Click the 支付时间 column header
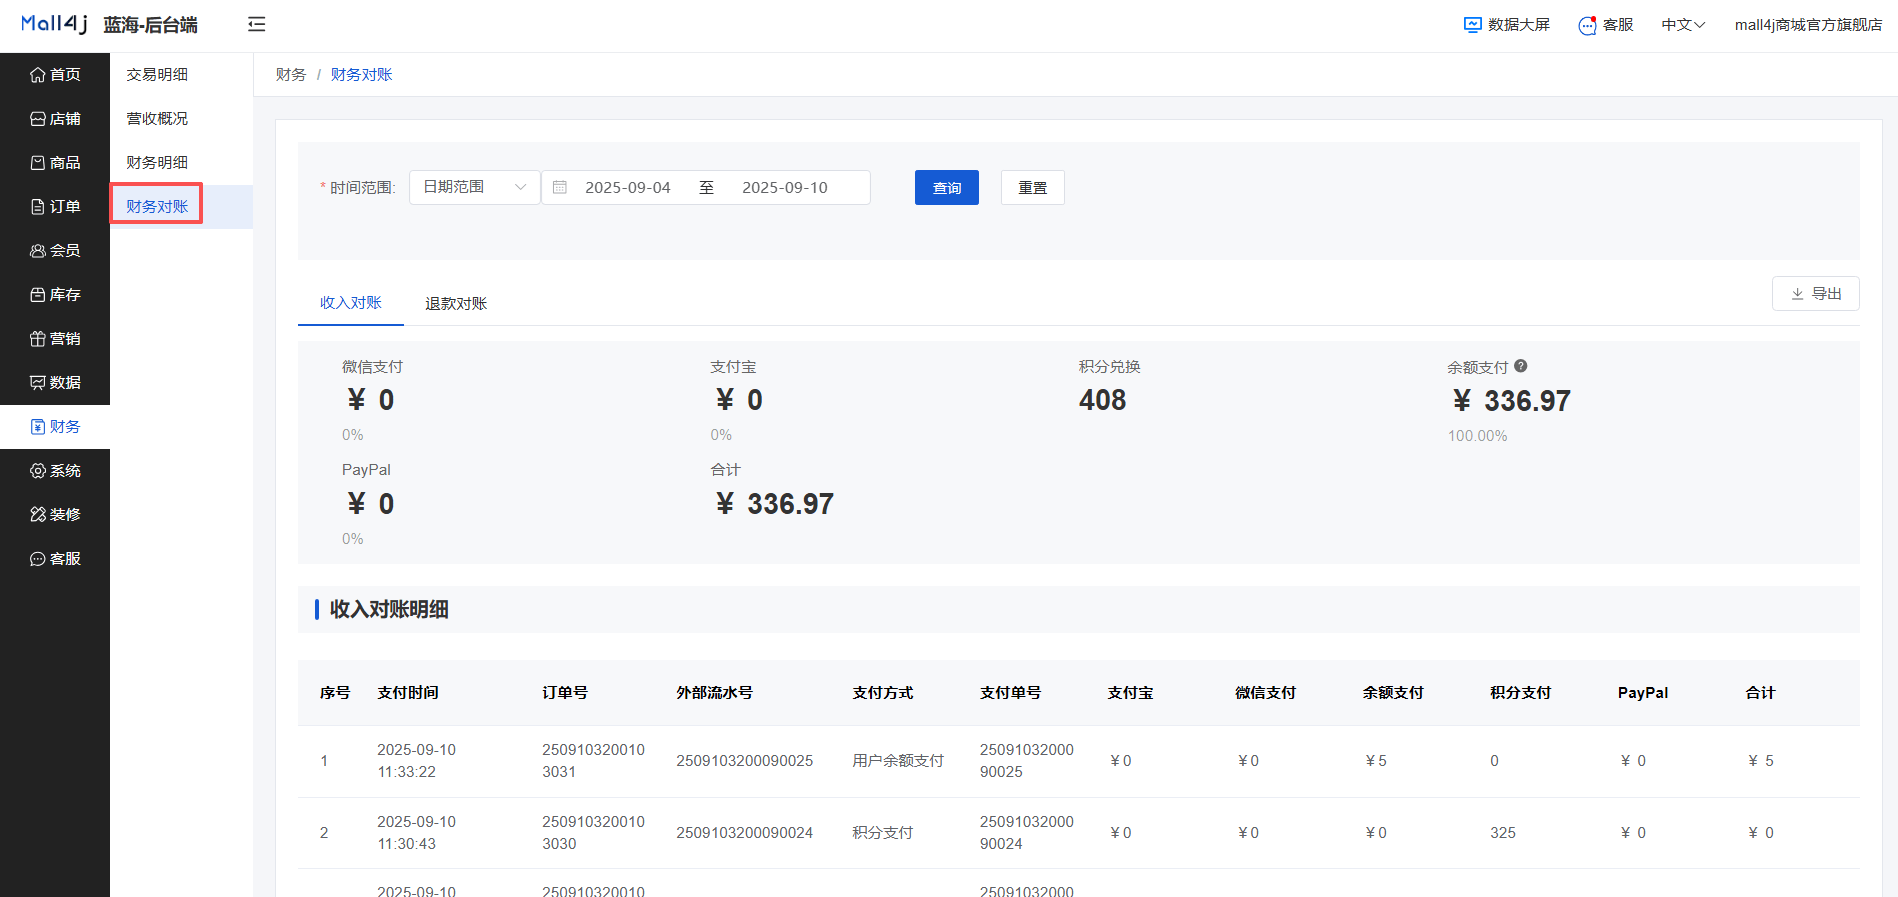The image size is (1898, 897). [408, 693]
